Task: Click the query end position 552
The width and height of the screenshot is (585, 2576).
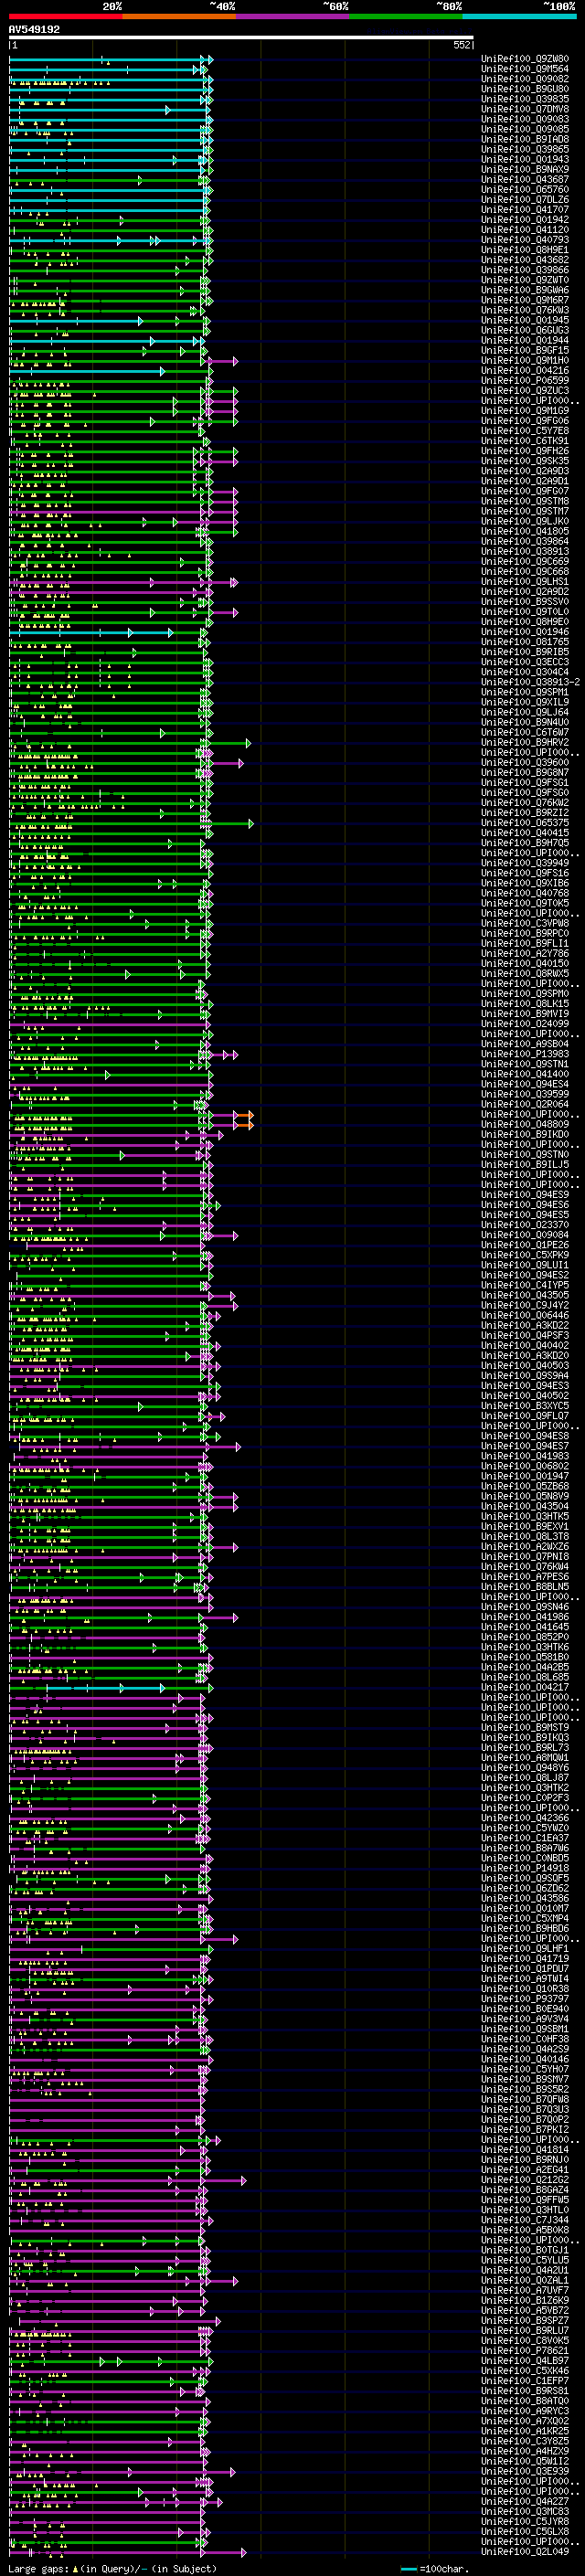Action: (461, 45)
